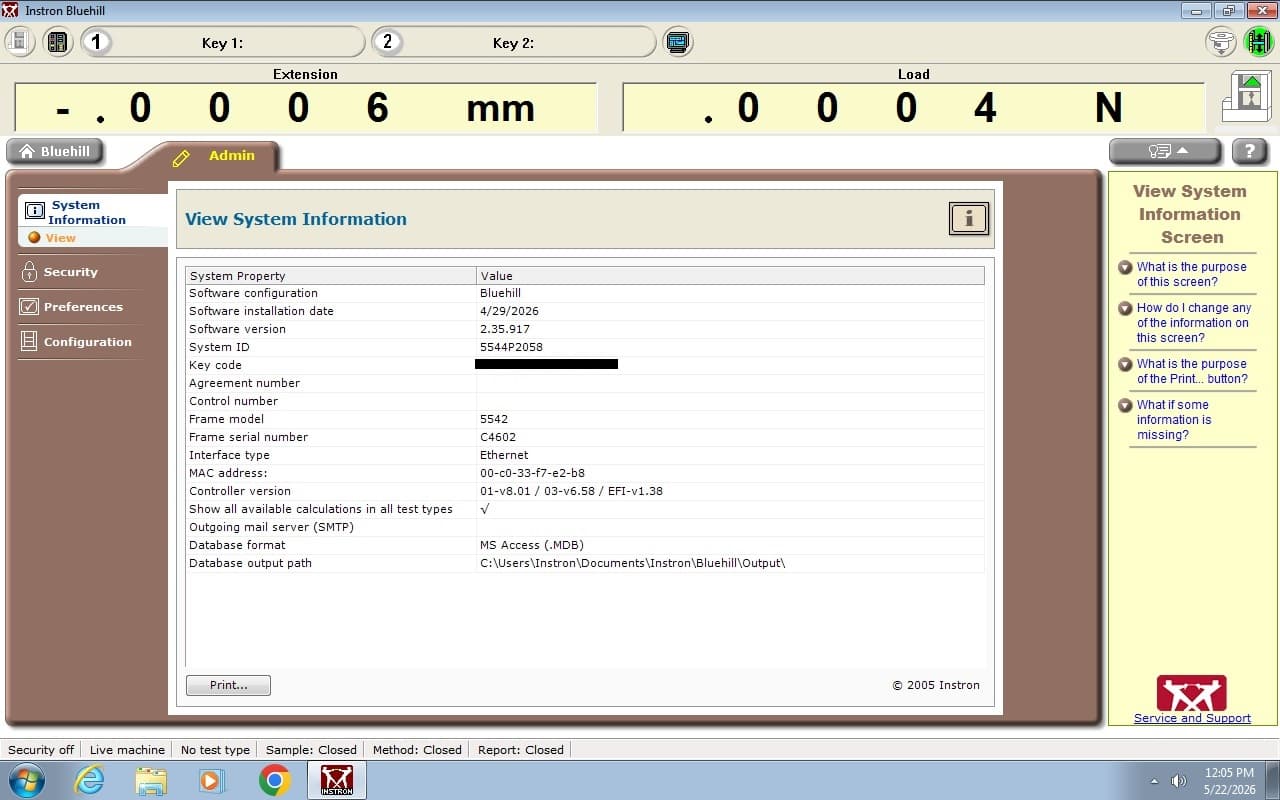Click the Outgoing mail server (SMTP) label
1280x800 pixels.
[x=271, y=527]
